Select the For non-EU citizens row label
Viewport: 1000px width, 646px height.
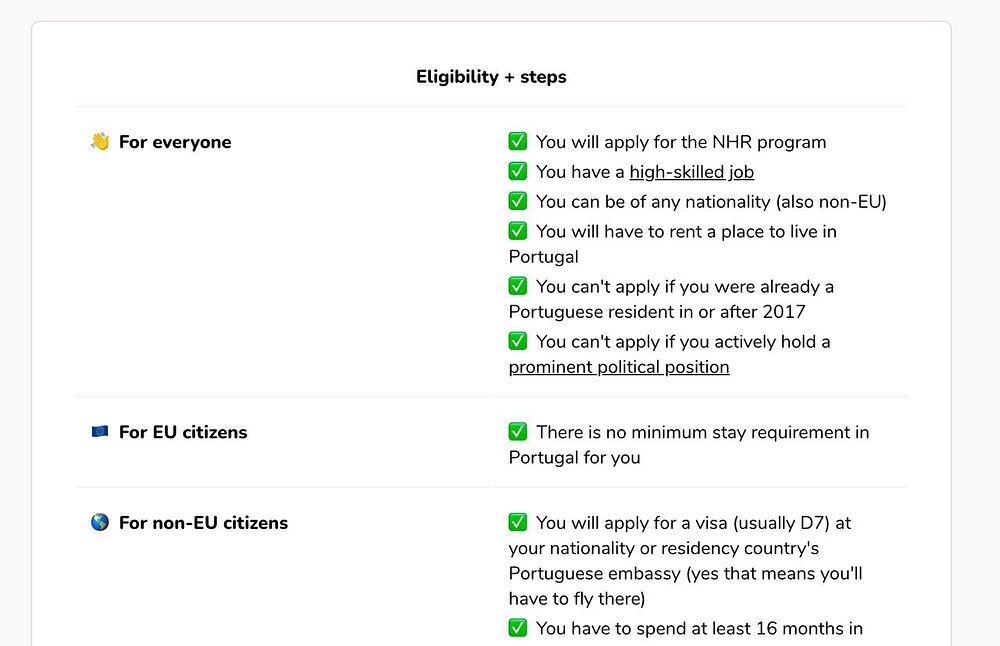click(203, 522)
